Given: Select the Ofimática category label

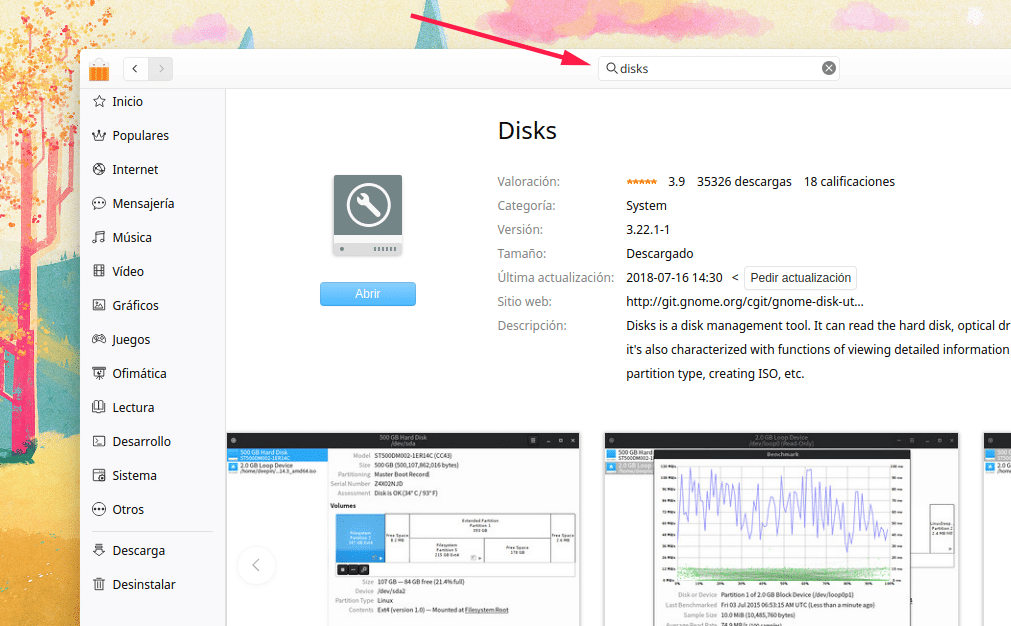Looking at the screenshot, I should click(x=139, y=373).
